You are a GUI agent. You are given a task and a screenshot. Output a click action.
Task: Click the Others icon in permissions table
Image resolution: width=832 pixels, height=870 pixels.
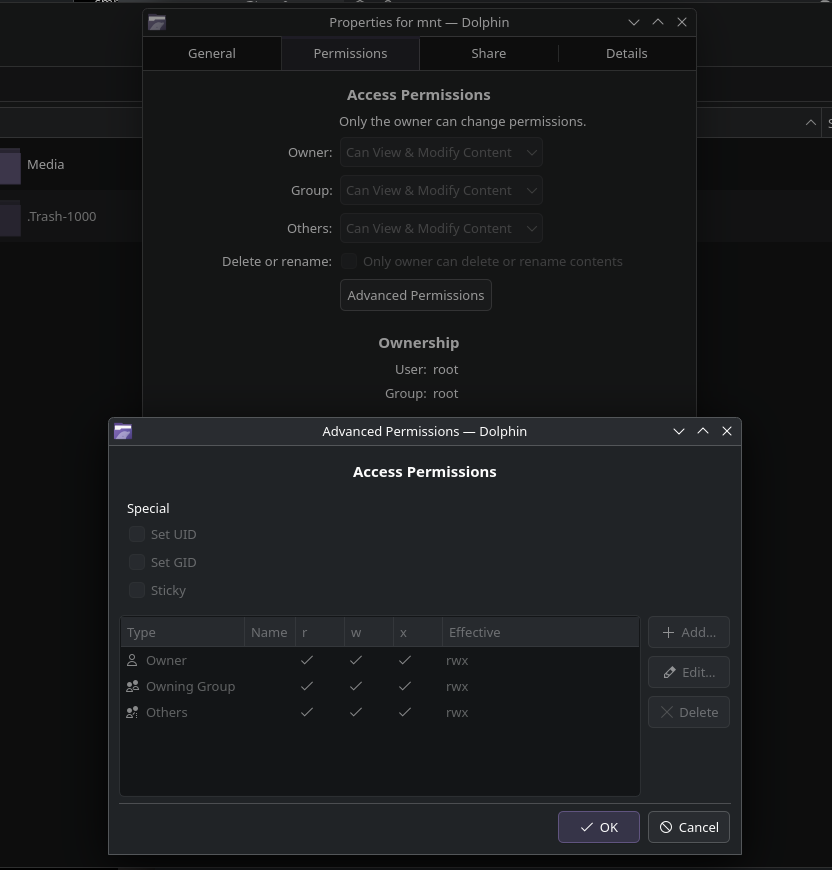pos(132,712)
